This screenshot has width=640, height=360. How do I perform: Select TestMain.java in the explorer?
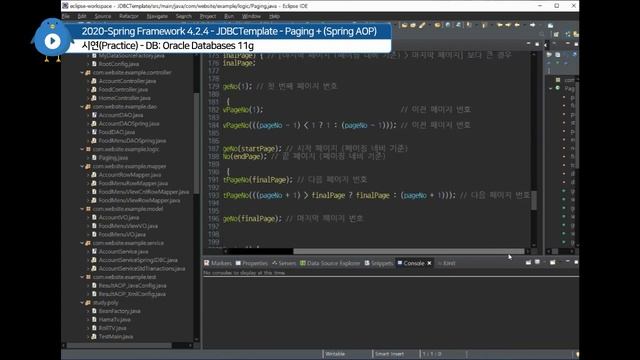(x=116, y=336)
